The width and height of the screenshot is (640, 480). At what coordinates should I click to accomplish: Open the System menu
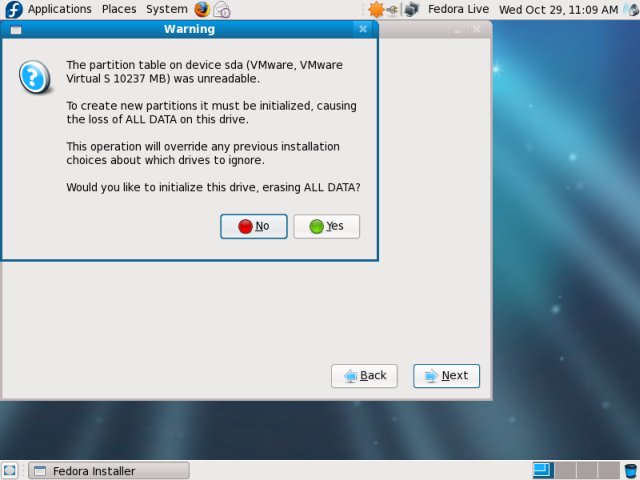tap(167, 9)
